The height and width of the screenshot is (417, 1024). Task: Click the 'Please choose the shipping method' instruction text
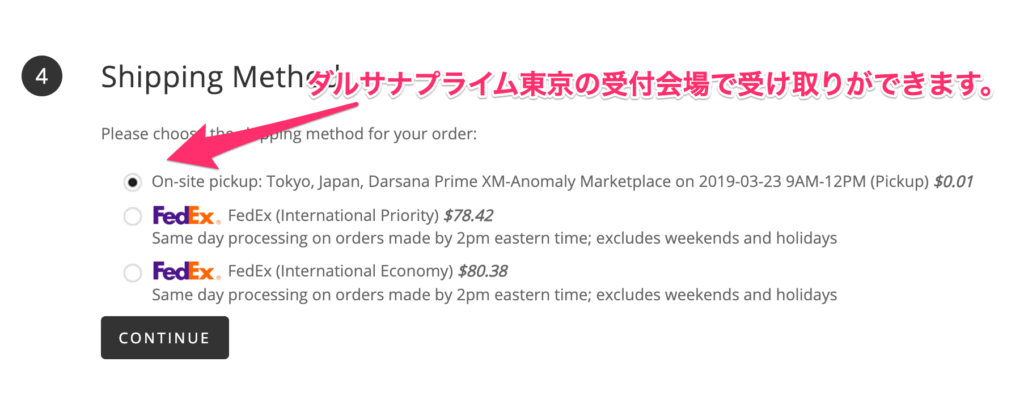pyautogui.click(x=289, y=135)
